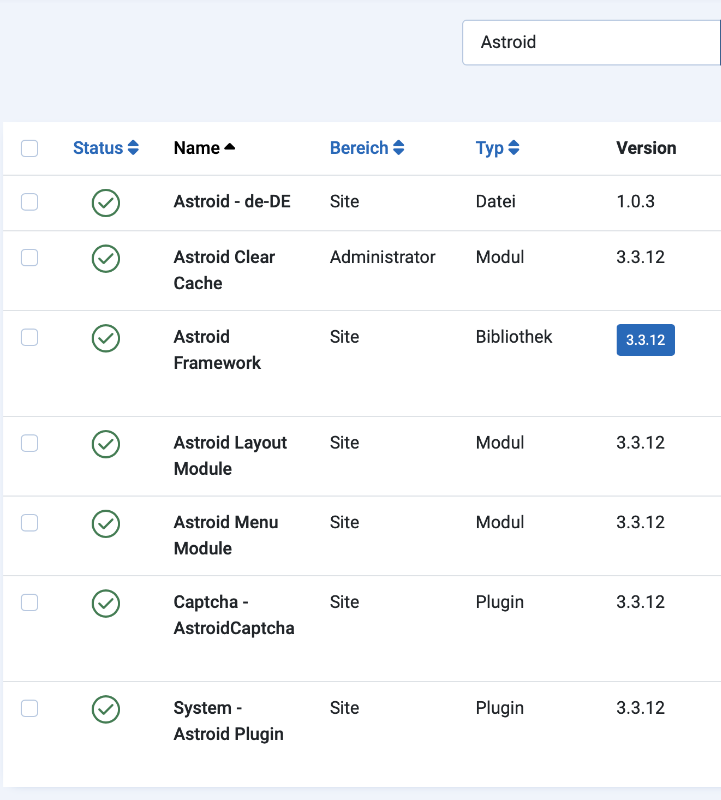Click the Version column header

point(646,148)
